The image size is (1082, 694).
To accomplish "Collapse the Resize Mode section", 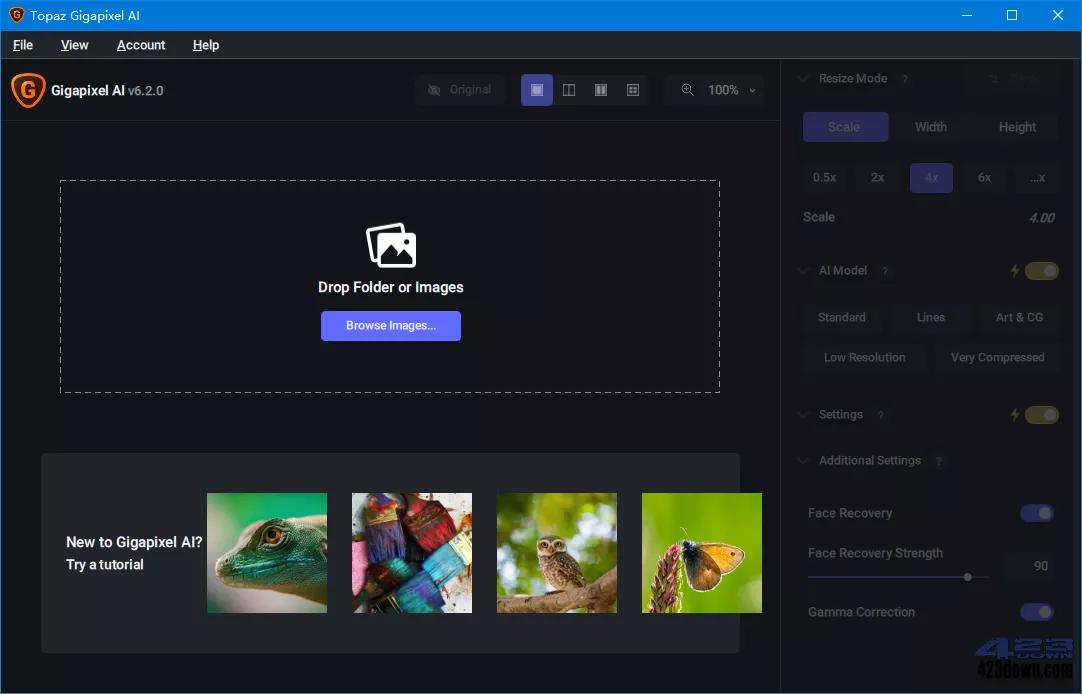I will [x=803, y=79].
